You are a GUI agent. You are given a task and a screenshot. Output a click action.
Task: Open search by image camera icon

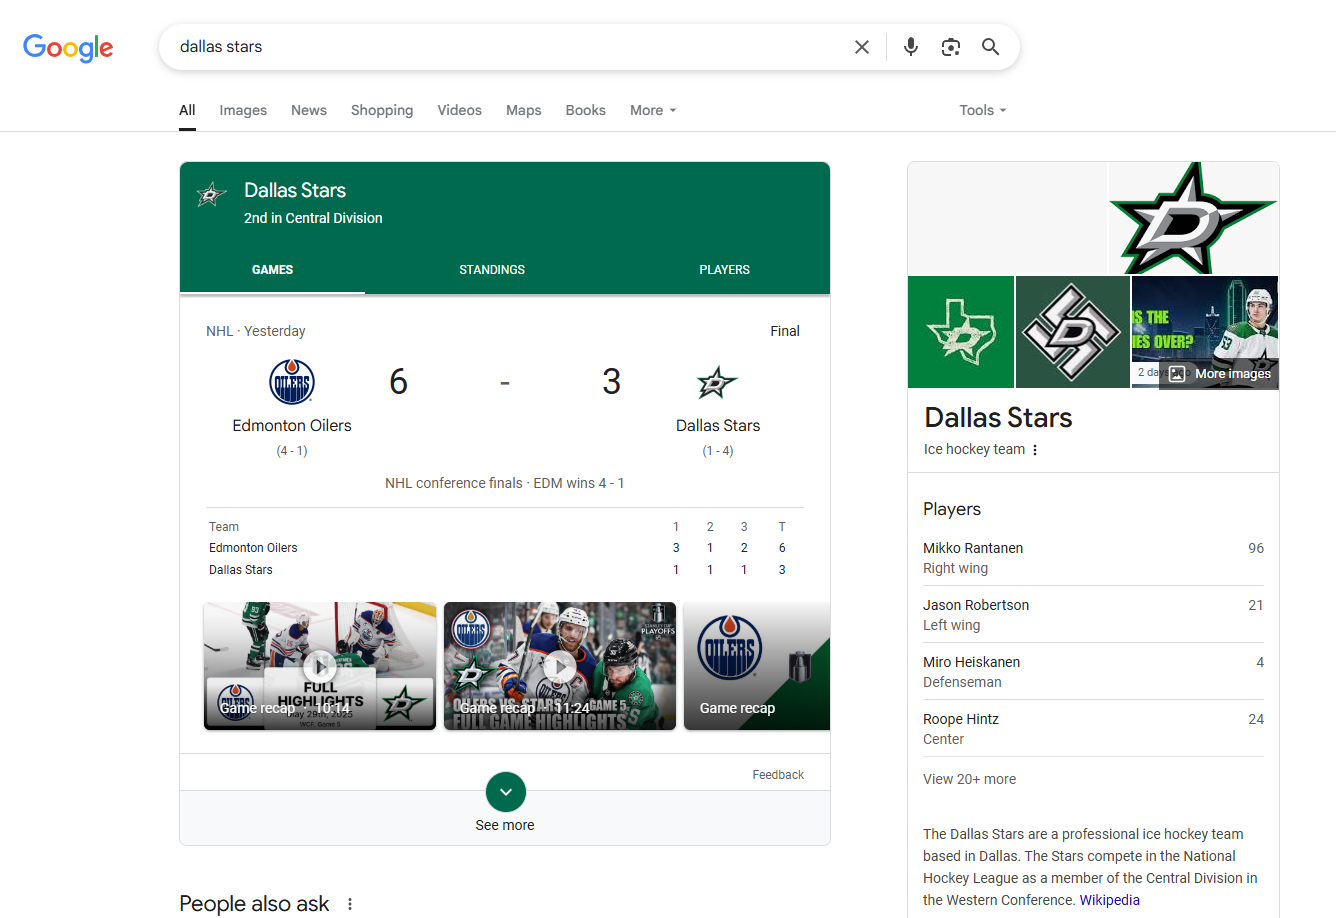pyautogui.click(x=951, y=47)
